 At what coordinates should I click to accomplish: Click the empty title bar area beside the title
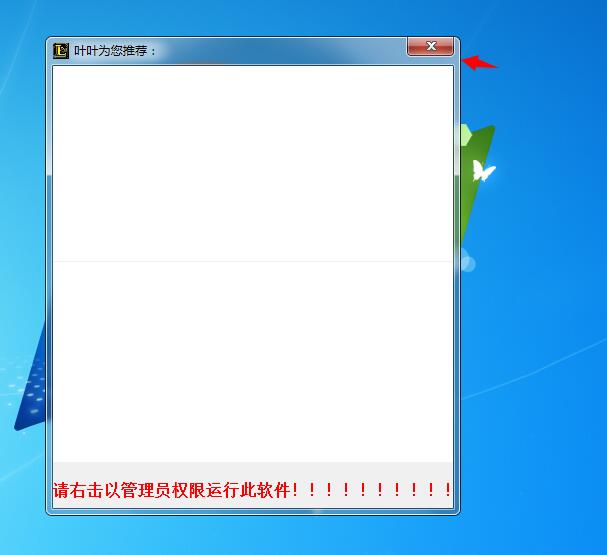pos(280,50)
